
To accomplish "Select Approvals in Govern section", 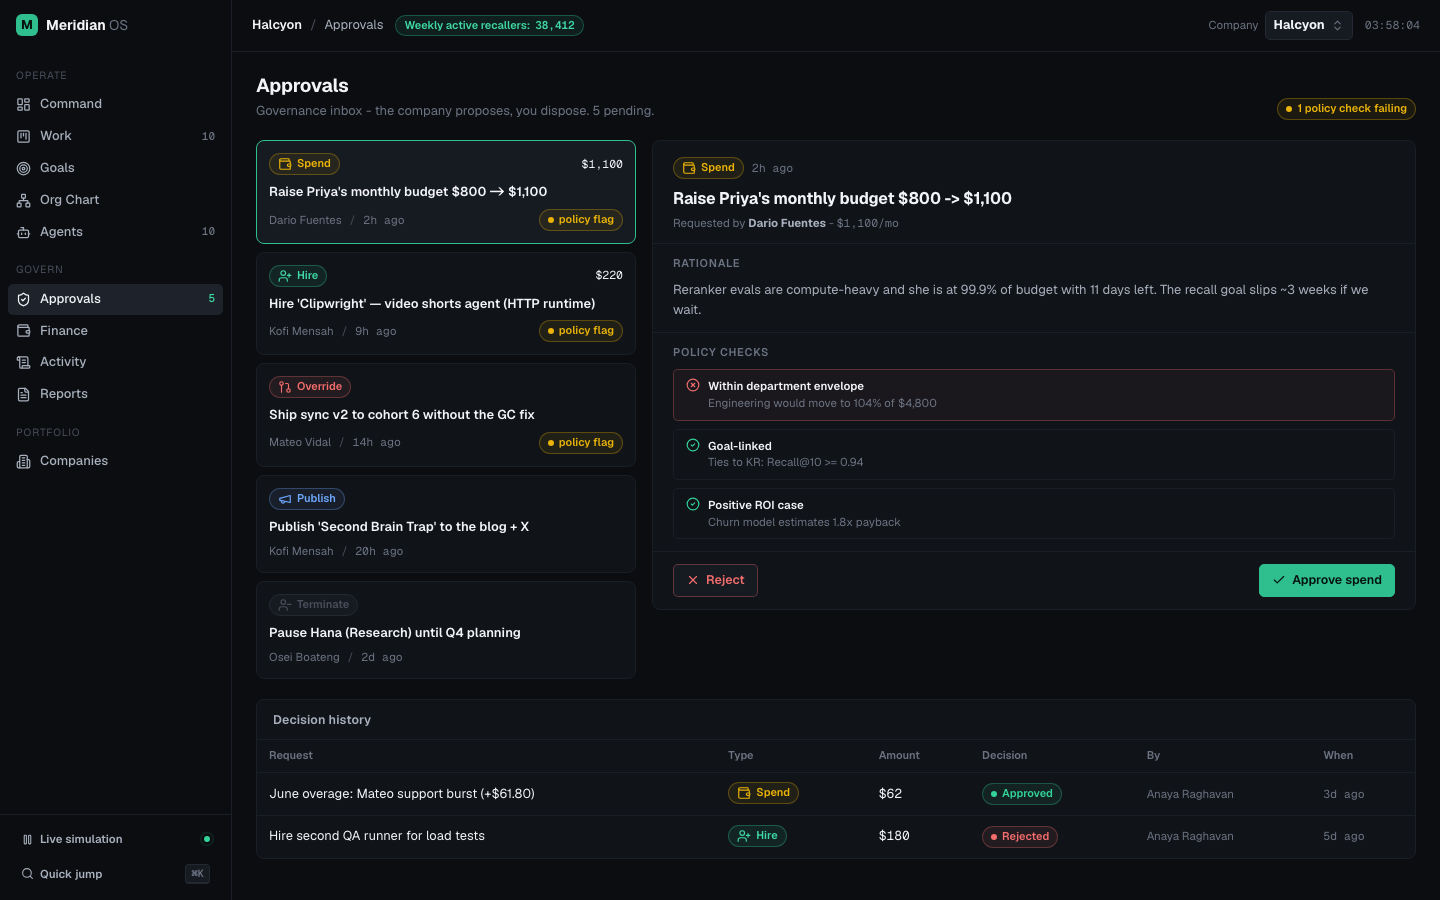I will pyautogui.click(x=115, y=299).
